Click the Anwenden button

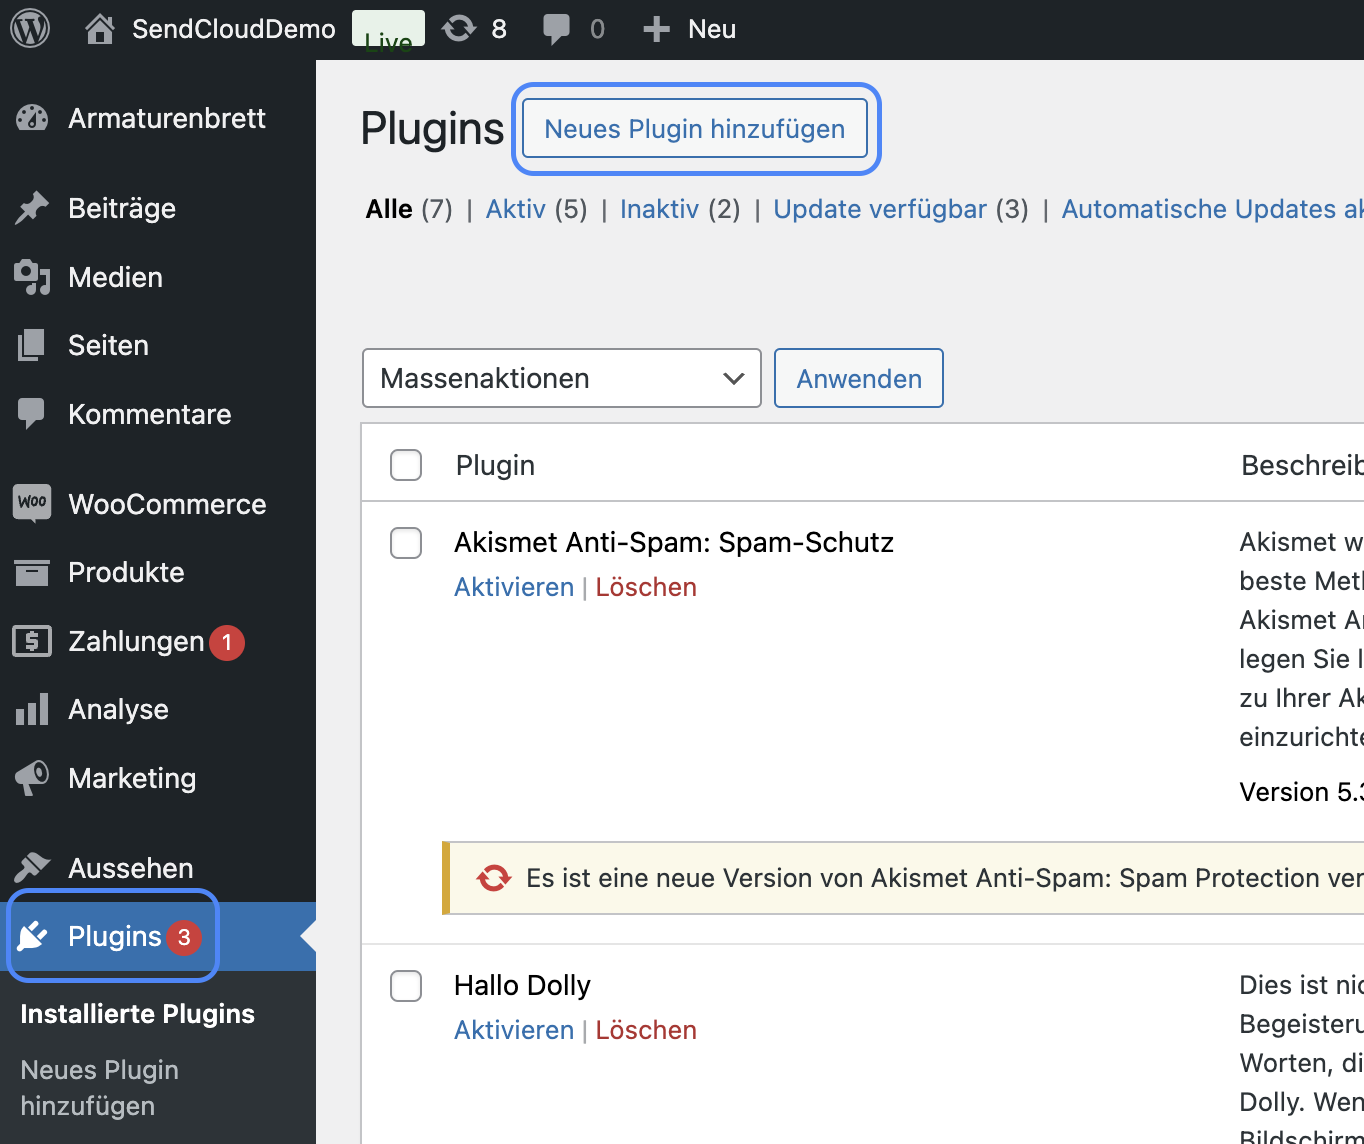pyautogui.click(x=859, y=378)
